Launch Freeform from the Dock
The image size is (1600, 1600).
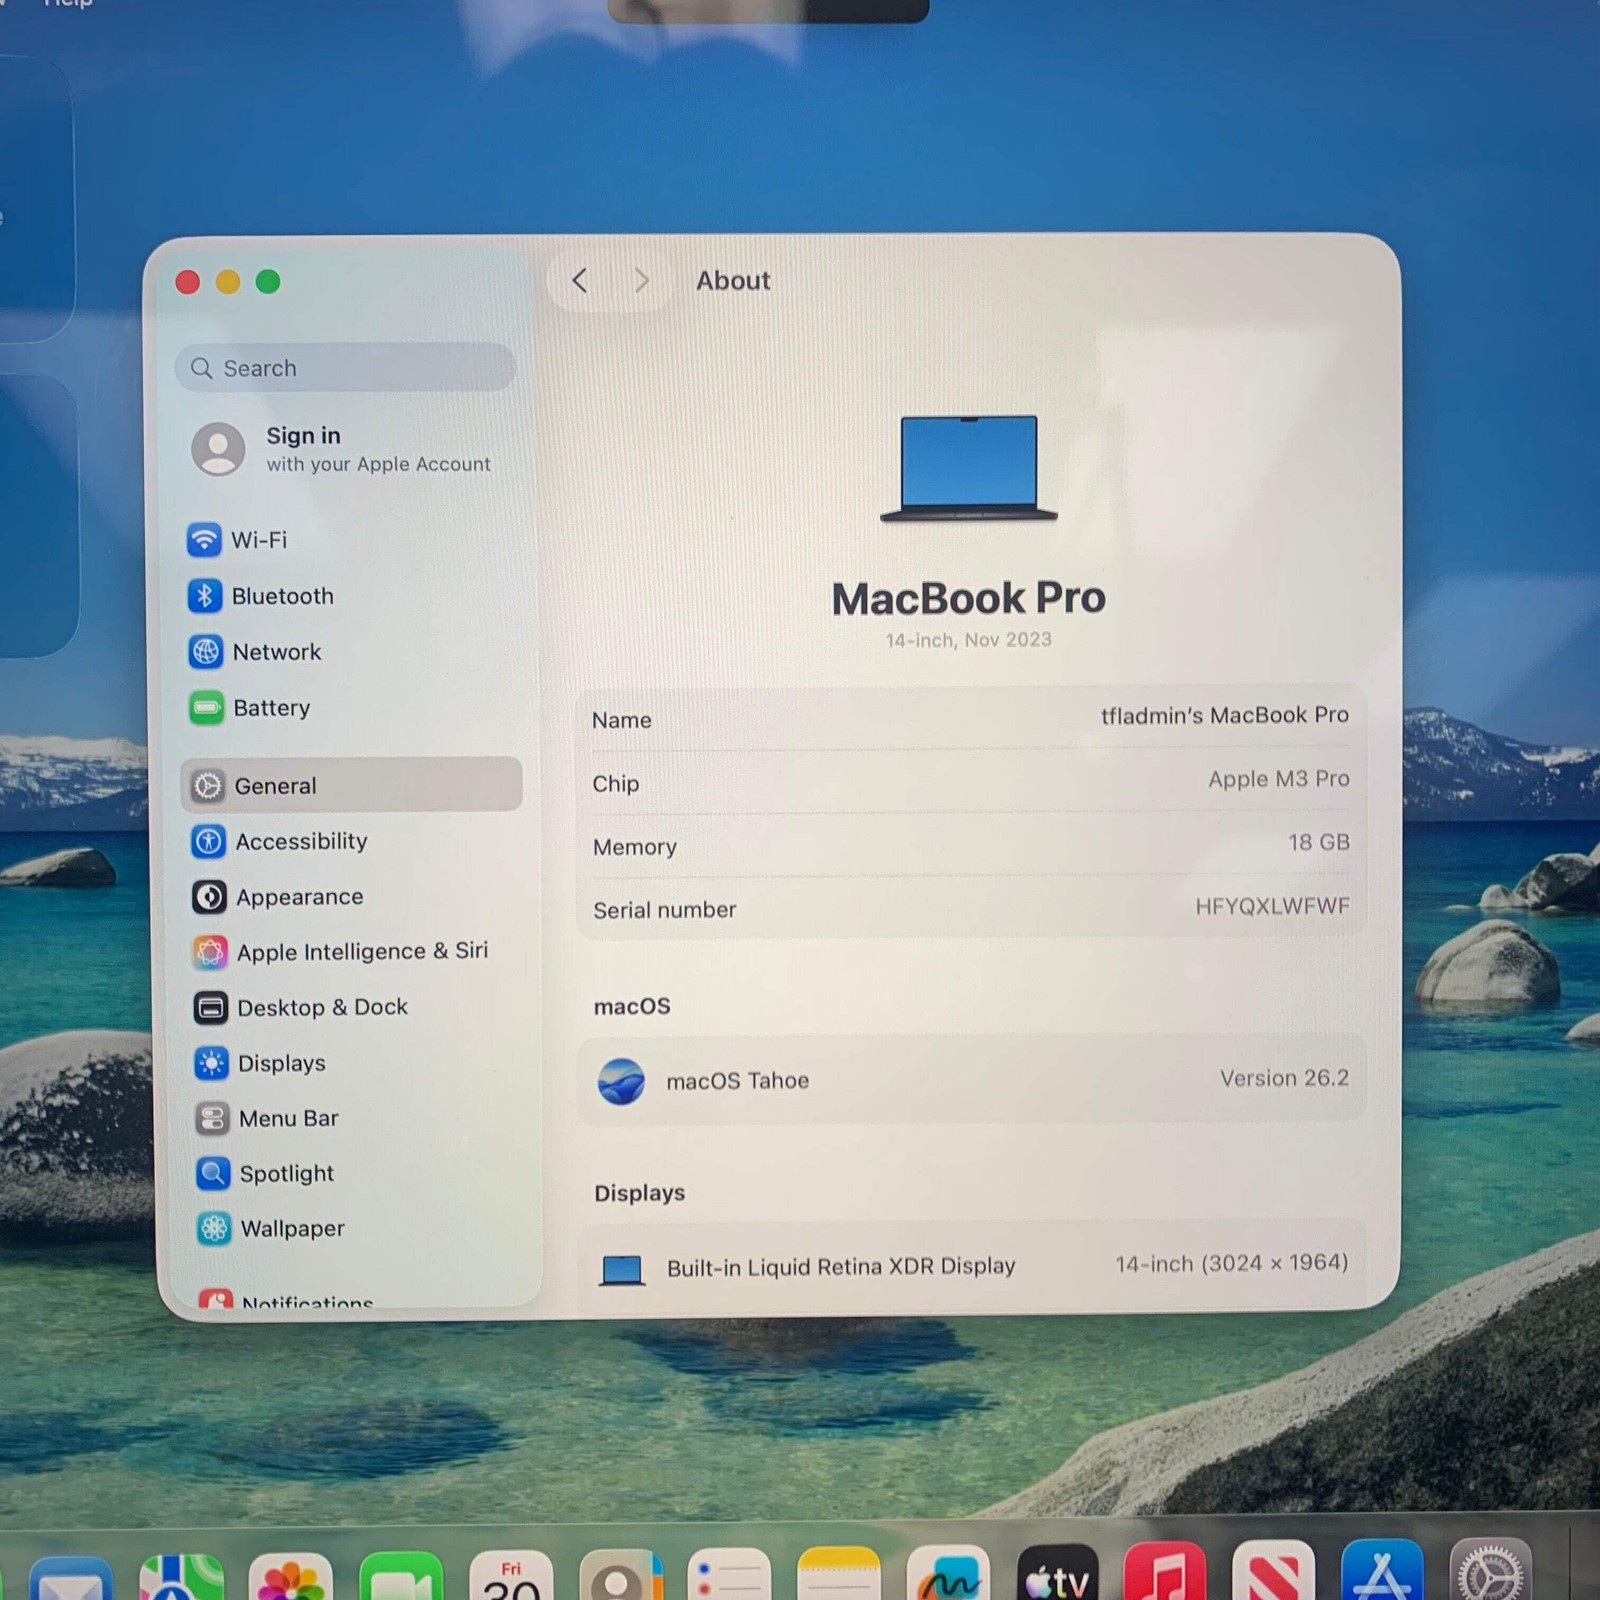(948, 1572)
